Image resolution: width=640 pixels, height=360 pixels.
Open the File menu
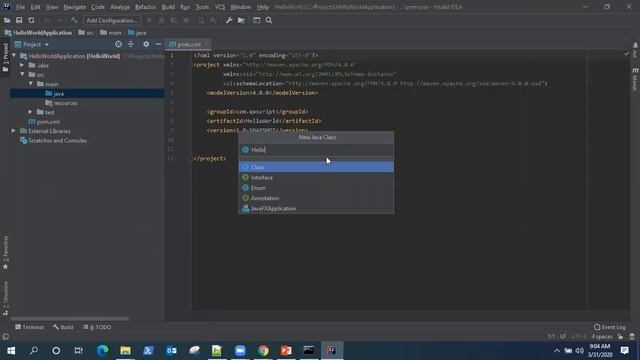20,7
